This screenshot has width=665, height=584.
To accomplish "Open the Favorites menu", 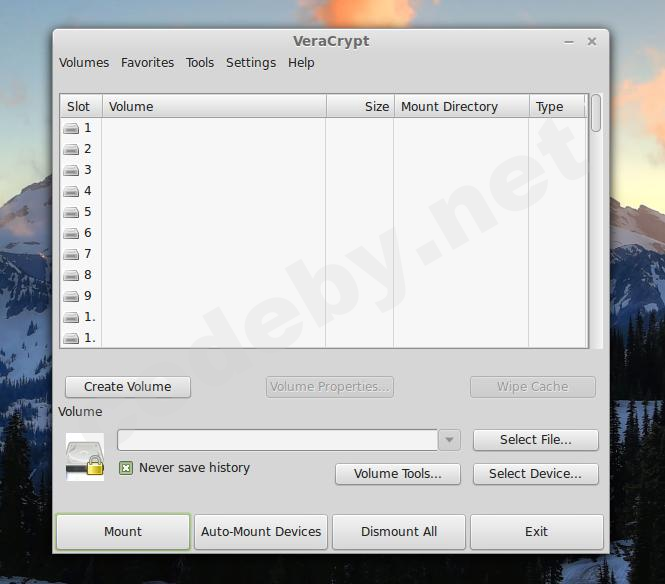I will point(148,63).
